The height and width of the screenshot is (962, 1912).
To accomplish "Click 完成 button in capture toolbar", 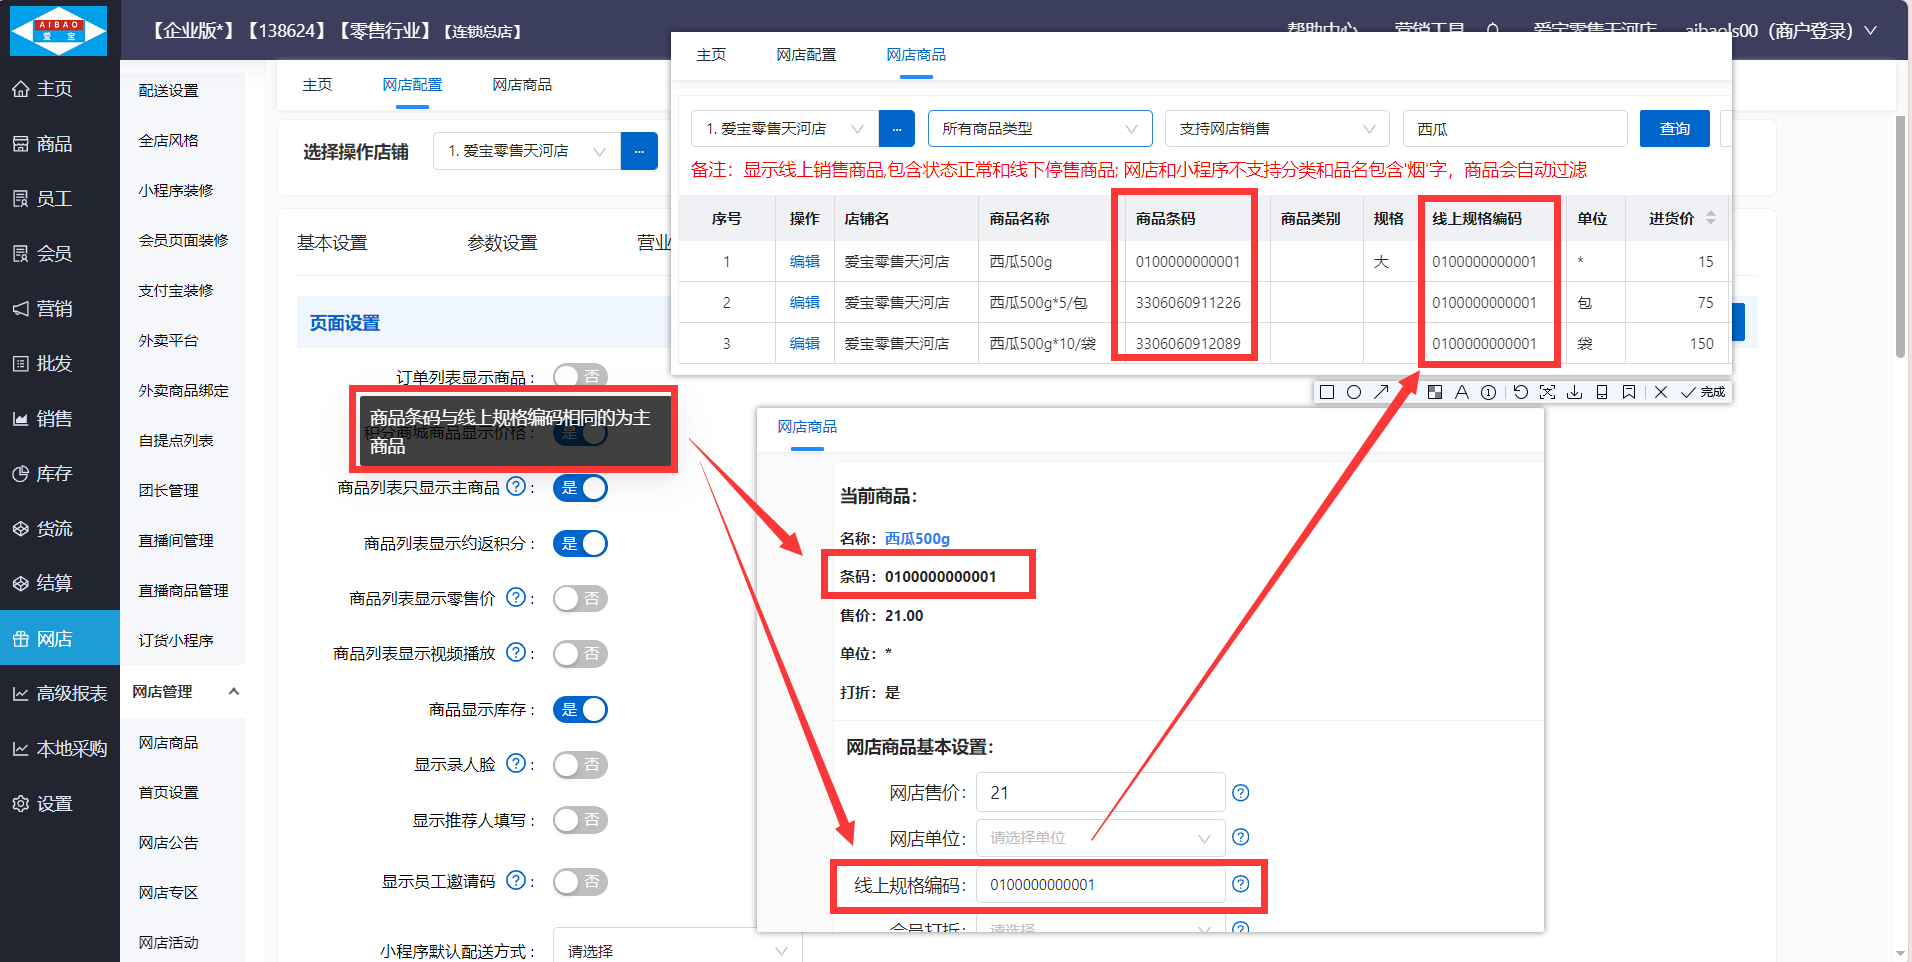I will click(x=1704, y=392).
